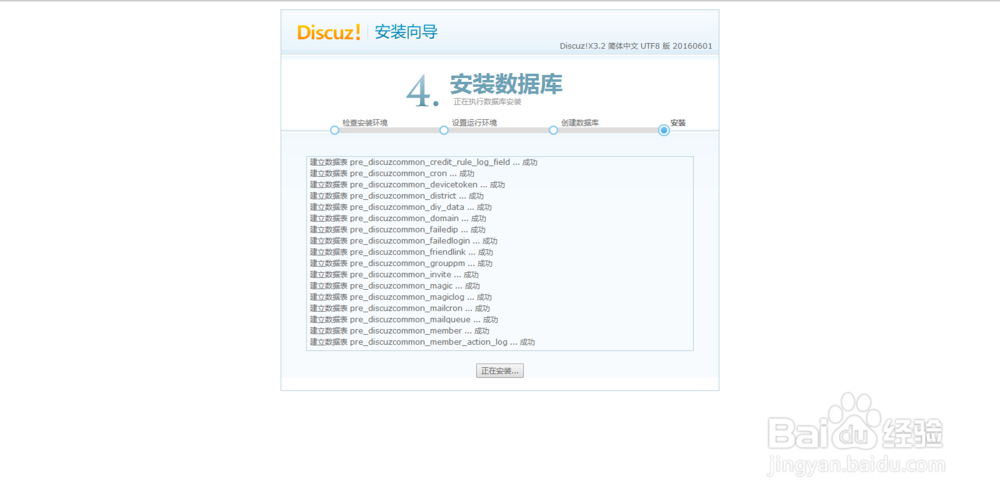Image resolution: width=1000 pixels, height=499 pixels.
Task: Click the 安装 step label
Action: 678,123
